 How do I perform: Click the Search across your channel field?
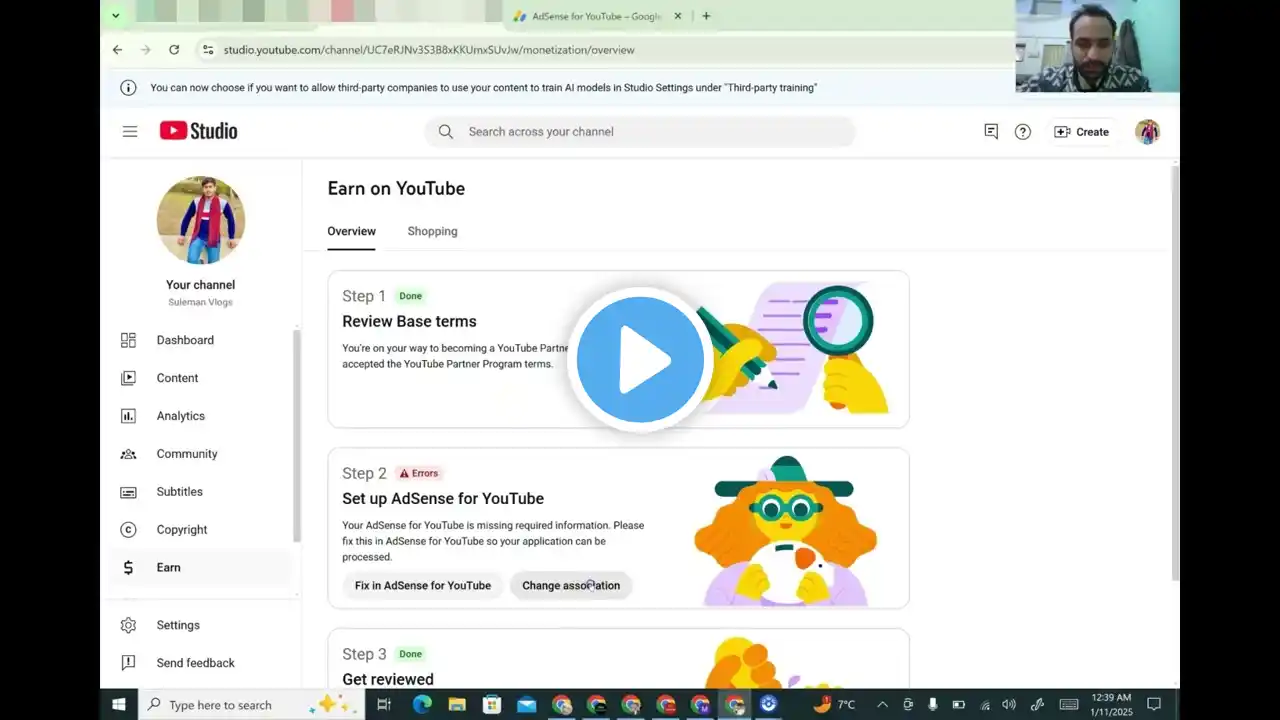coord(640,132)
